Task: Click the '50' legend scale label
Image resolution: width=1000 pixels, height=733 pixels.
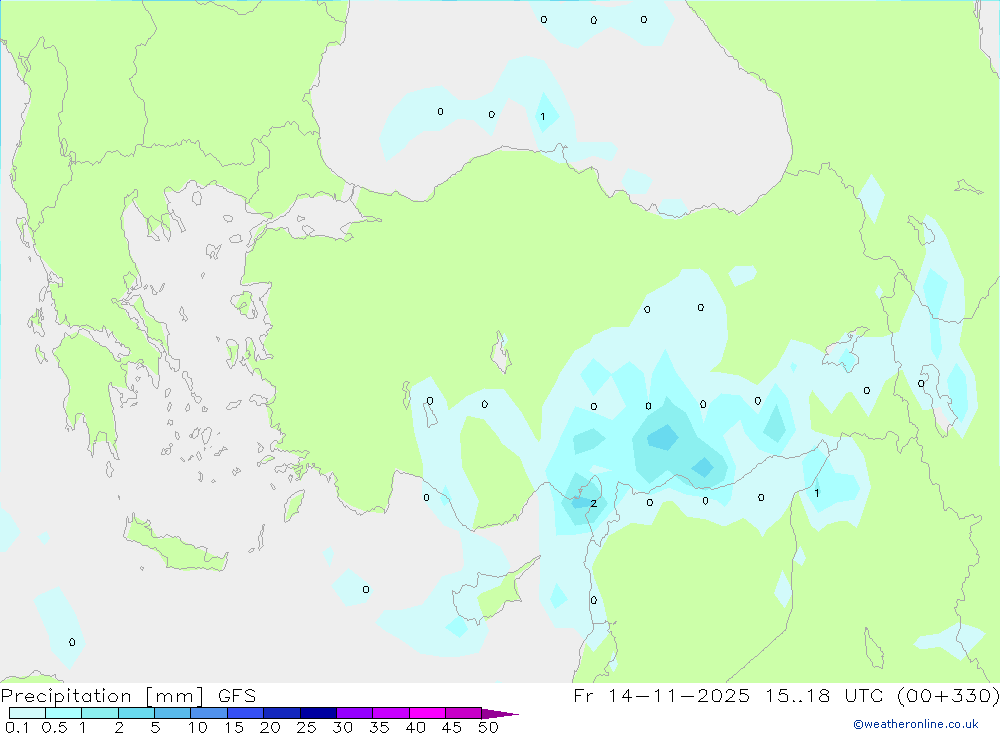Action: click(488, 727)
